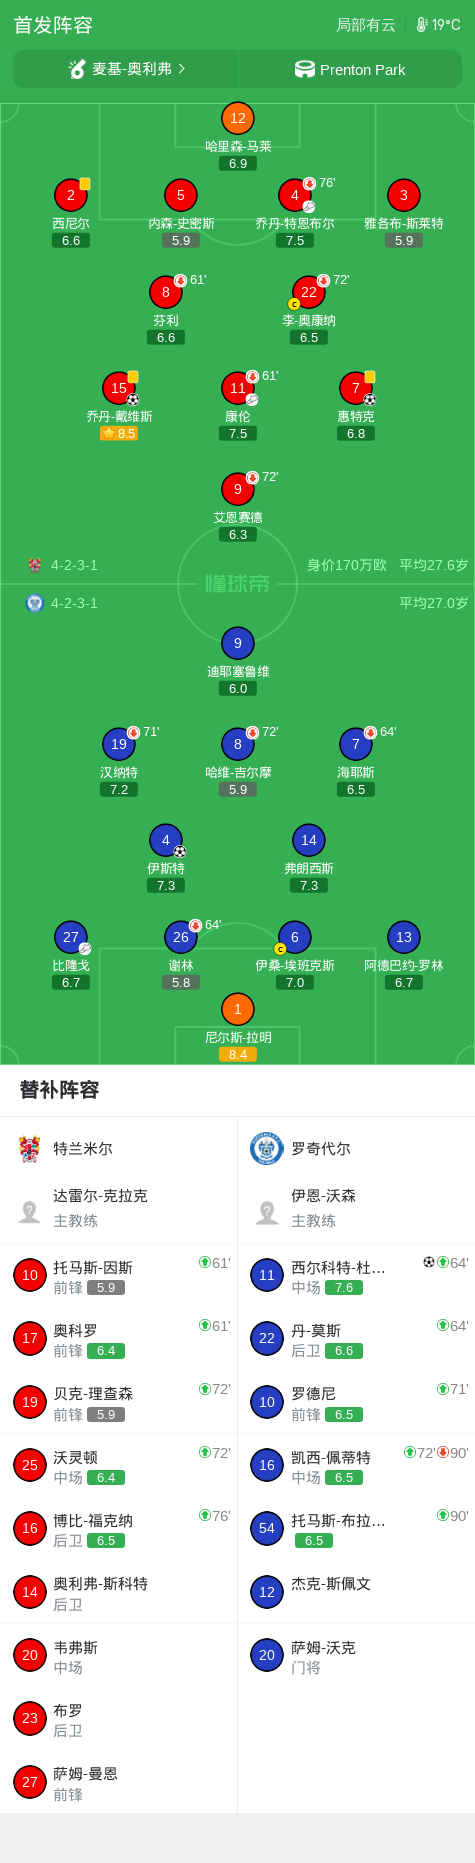View coach 伊恩-沃森 profile

[356, 1207]
